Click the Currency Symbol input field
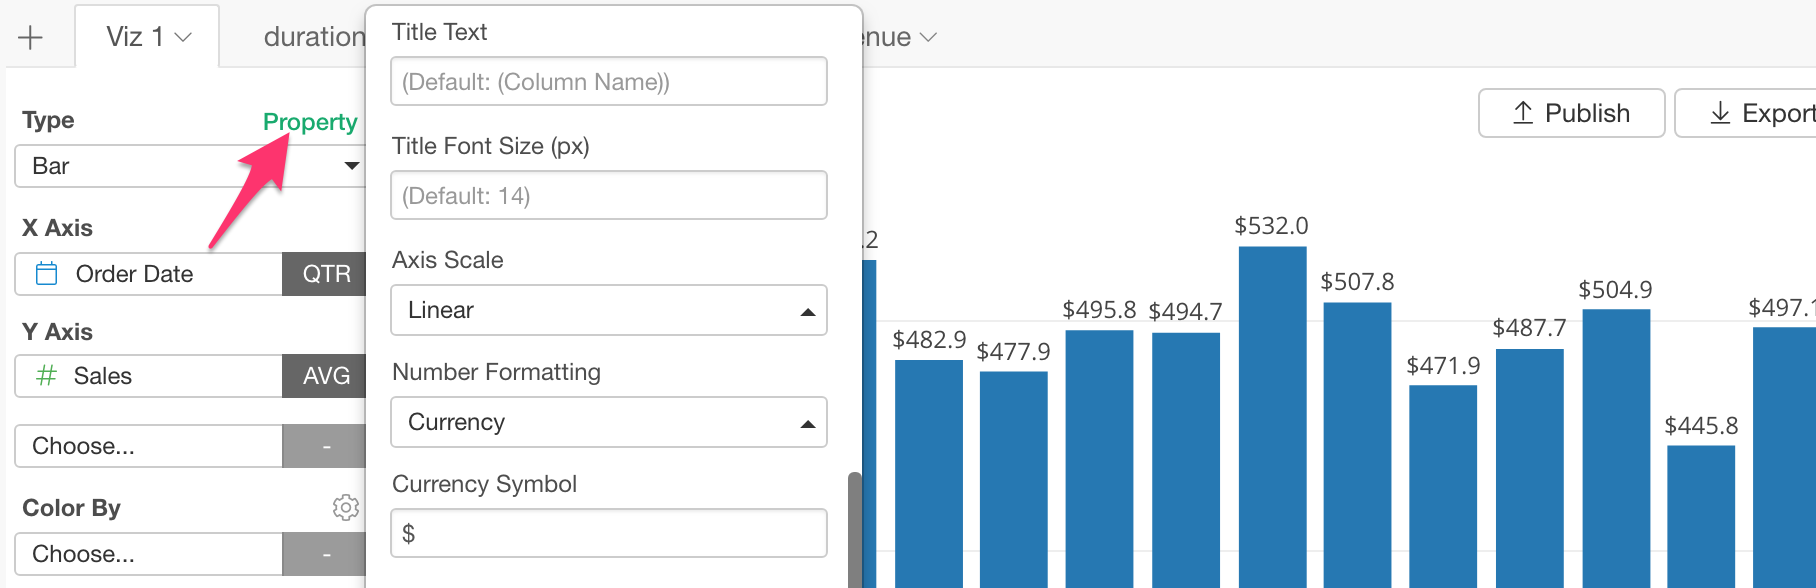 click(x=609, y=533)
